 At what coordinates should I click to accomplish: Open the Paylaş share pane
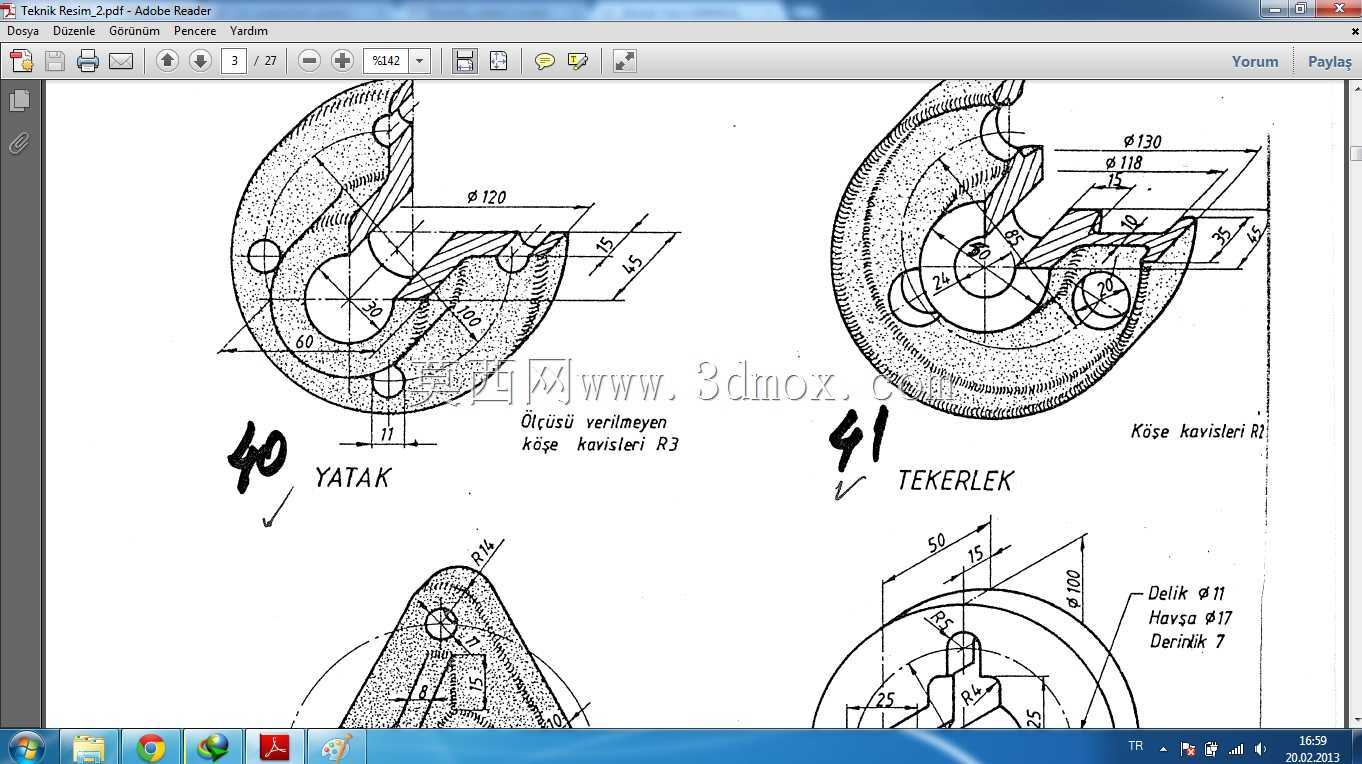1330,61
